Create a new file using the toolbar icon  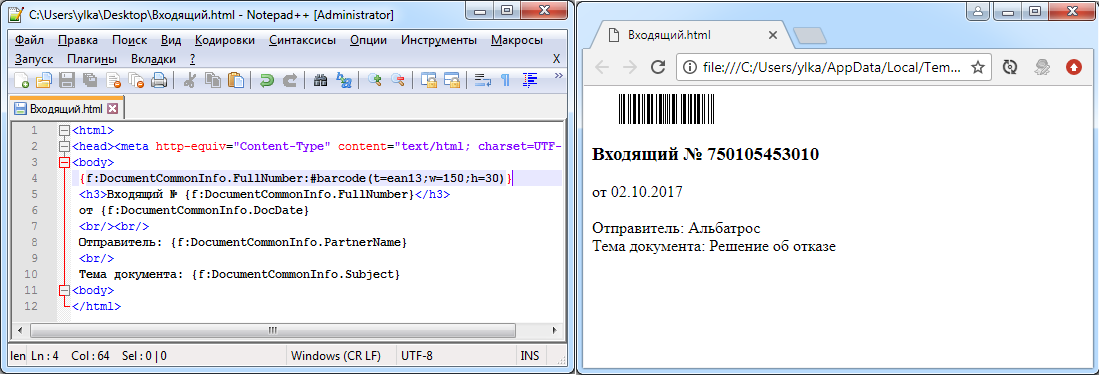[22, 81]
